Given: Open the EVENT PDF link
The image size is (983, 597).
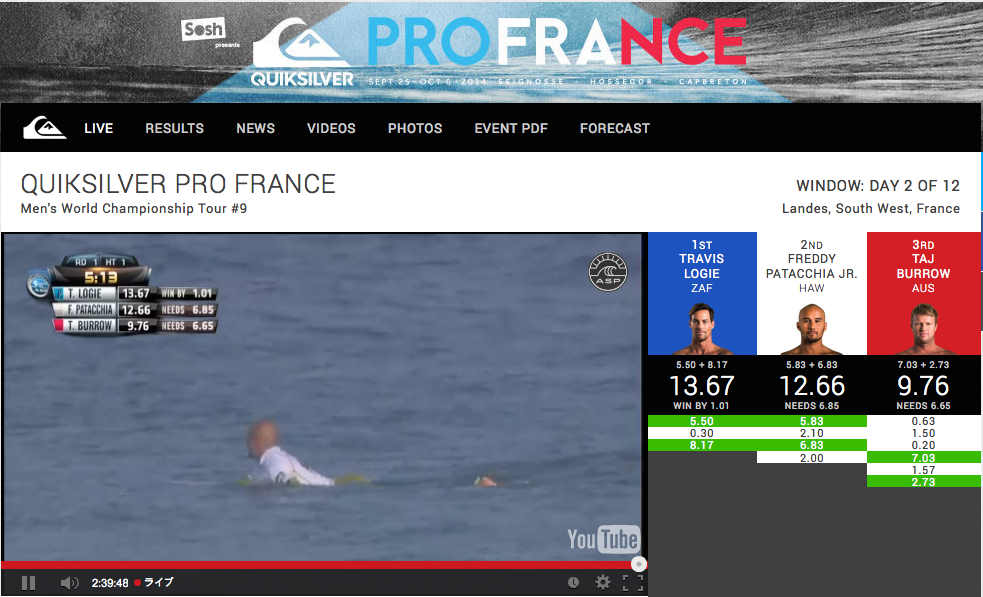Looking at the screenshot, I should 511,128.
